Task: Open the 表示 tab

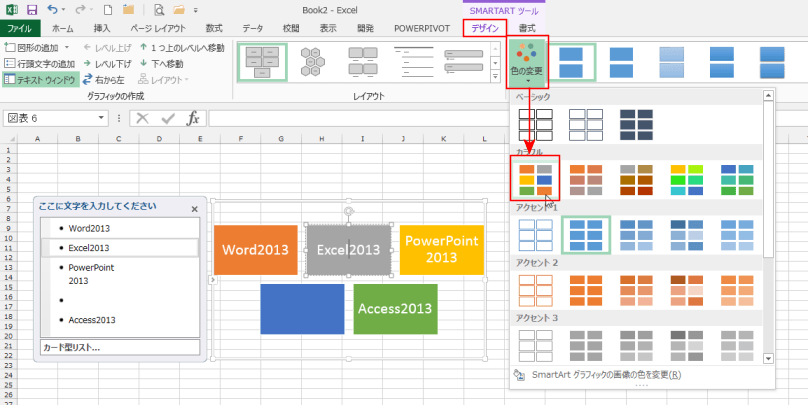Action: click(x=328, y=28)
